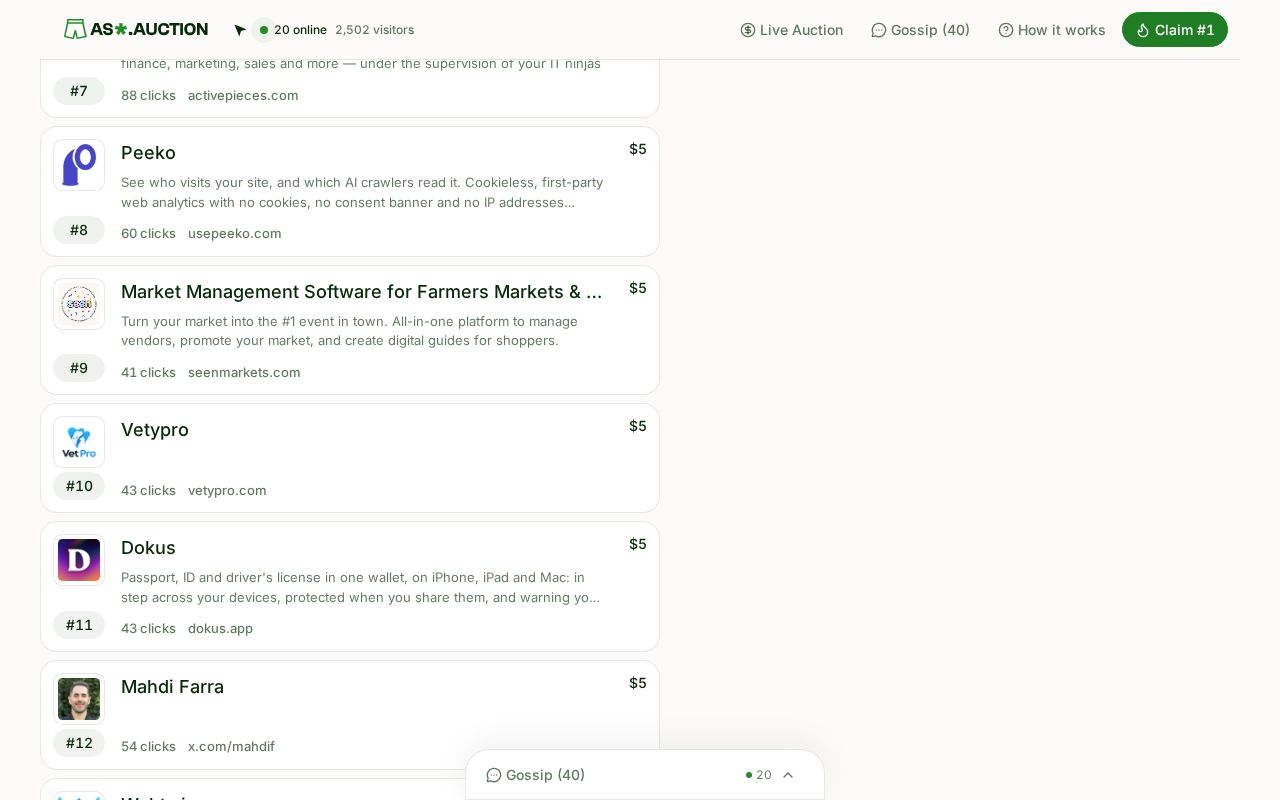This screenshot has width=1280, height=800.
Task: Click the Gossip (40) label in bottom bar
Action: pyautogui.click(x=545, y=775)
